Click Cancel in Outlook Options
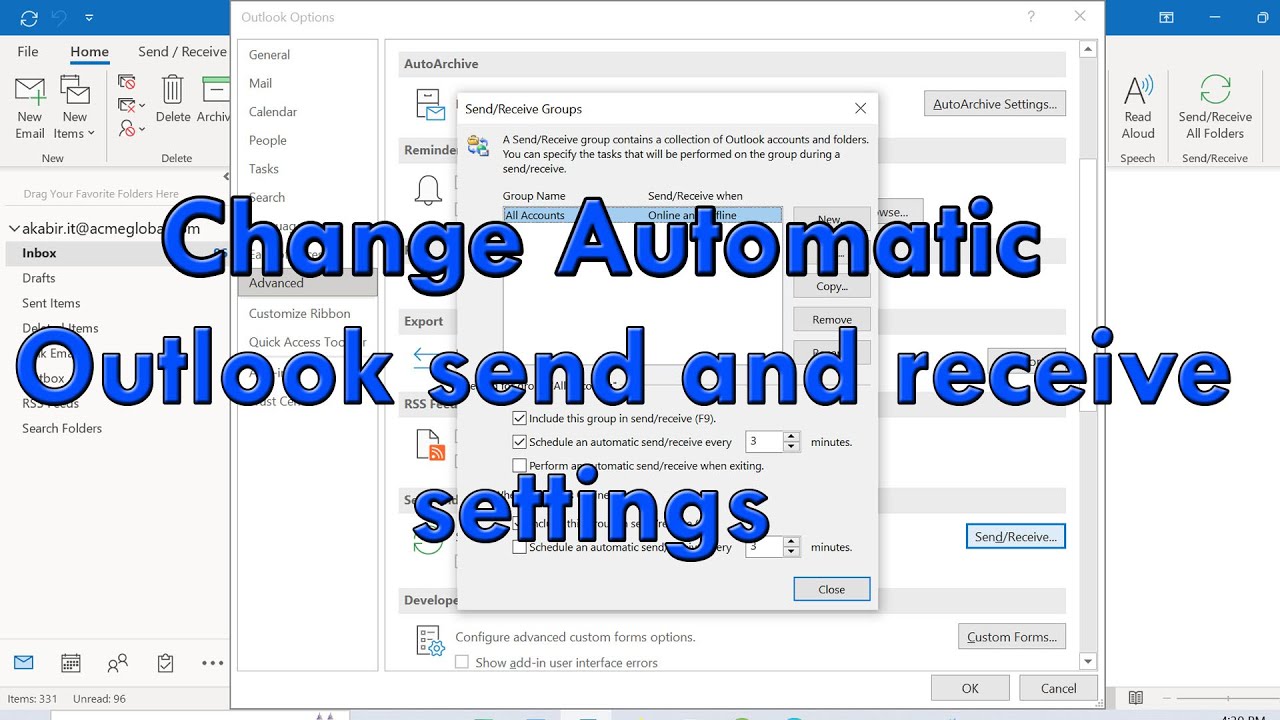This screenshot has height=720, width=1280. [1058, 688]
